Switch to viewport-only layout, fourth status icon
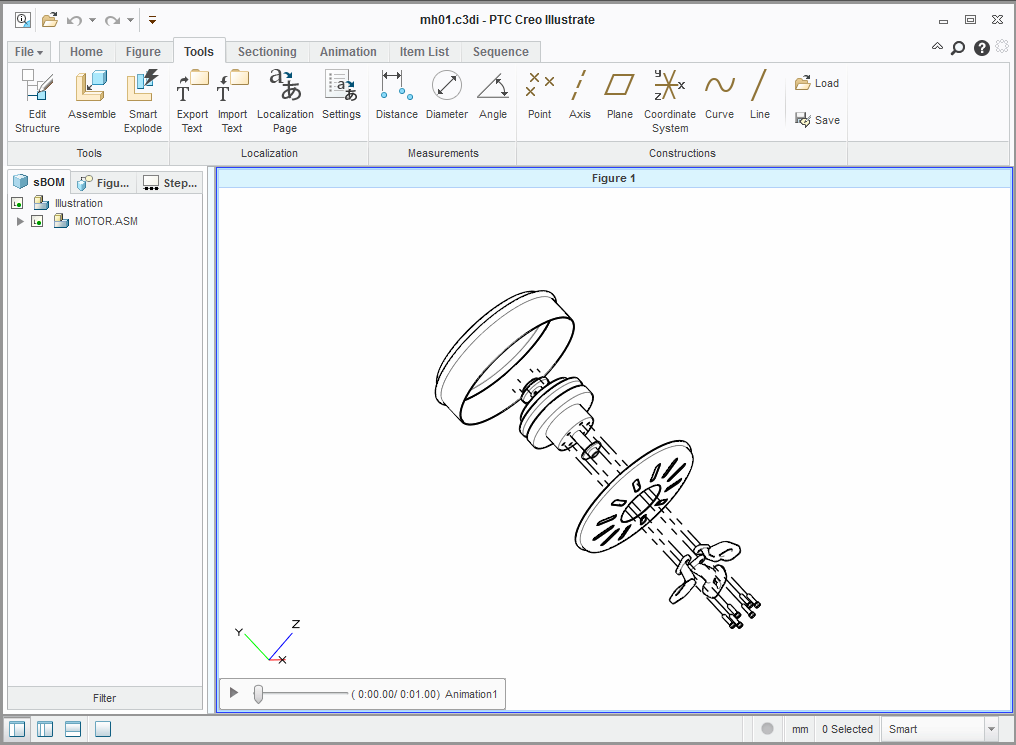 tap(103, 729)
